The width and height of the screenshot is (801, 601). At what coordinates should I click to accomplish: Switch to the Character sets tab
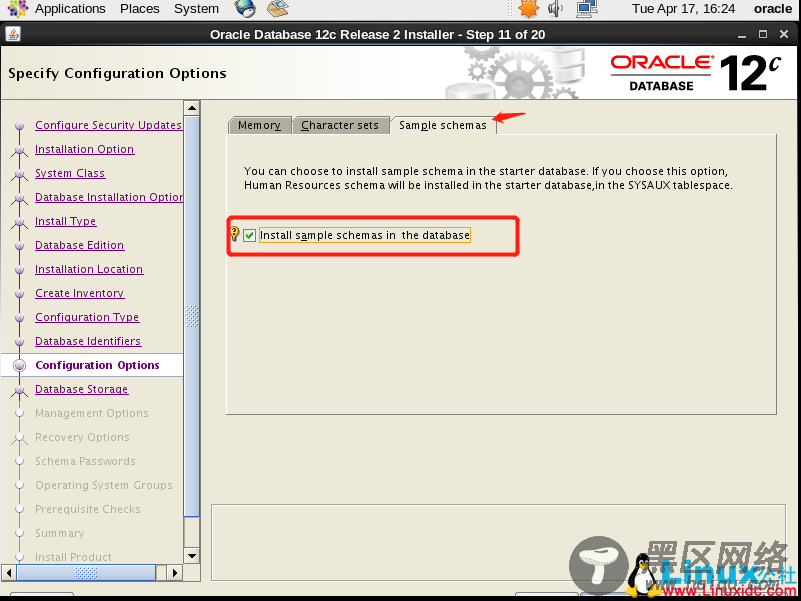click(x=340, y=125)
